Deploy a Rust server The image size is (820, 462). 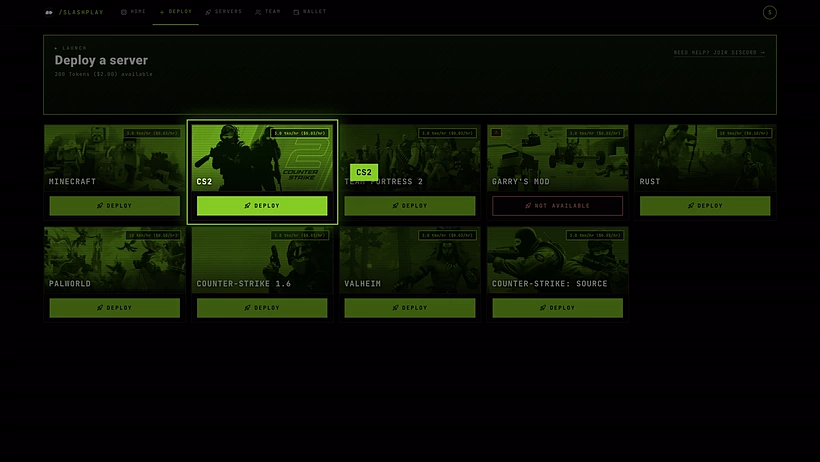click(705, 206)
